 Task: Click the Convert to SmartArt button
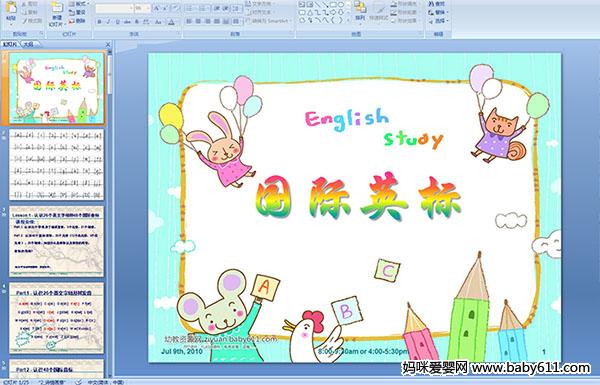(269, 21)
